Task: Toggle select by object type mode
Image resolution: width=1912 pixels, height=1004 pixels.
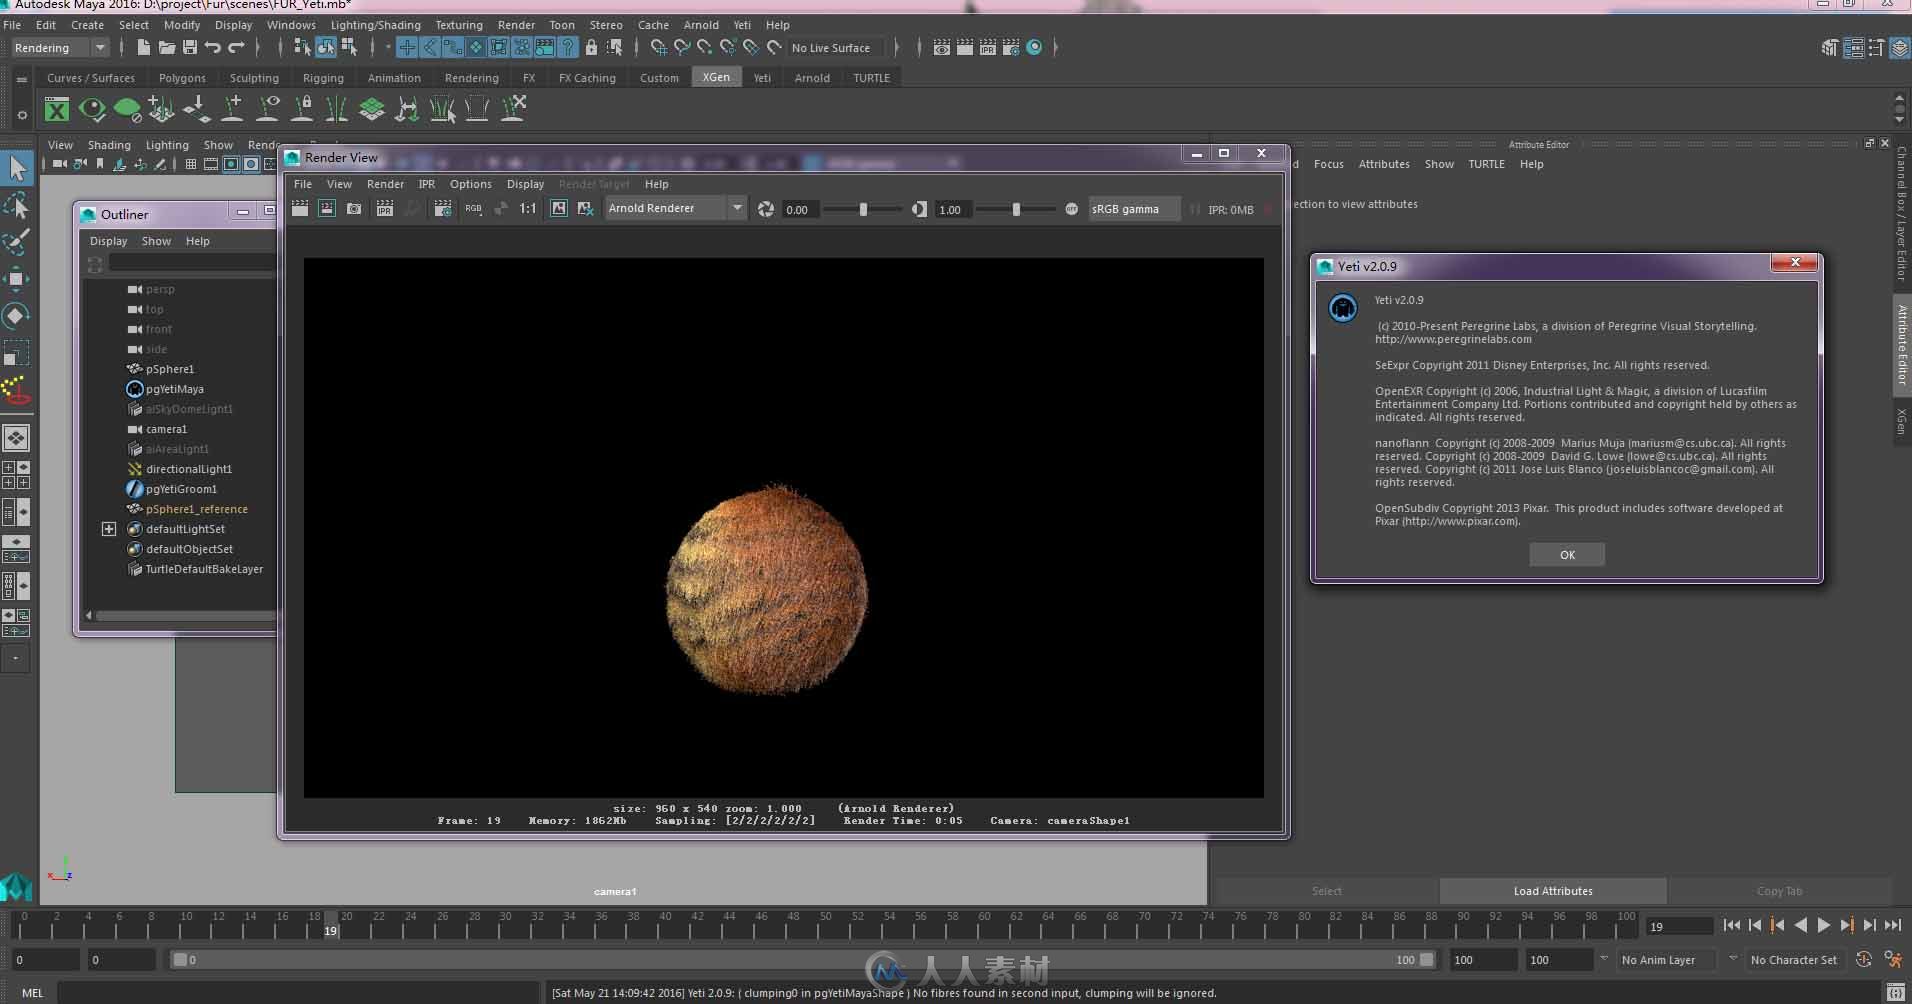Action: click(x=325, y=47)
